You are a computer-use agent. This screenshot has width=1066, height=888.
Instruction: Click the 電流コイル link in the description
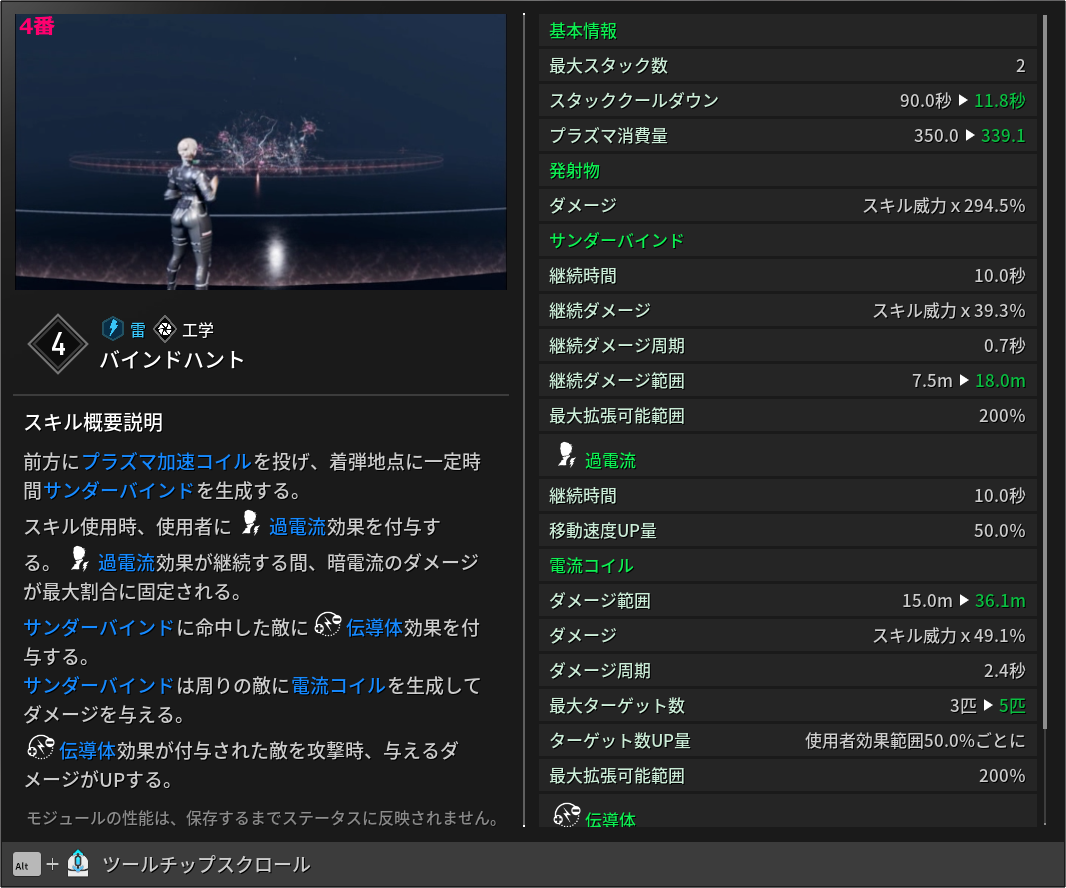[339, 685]
